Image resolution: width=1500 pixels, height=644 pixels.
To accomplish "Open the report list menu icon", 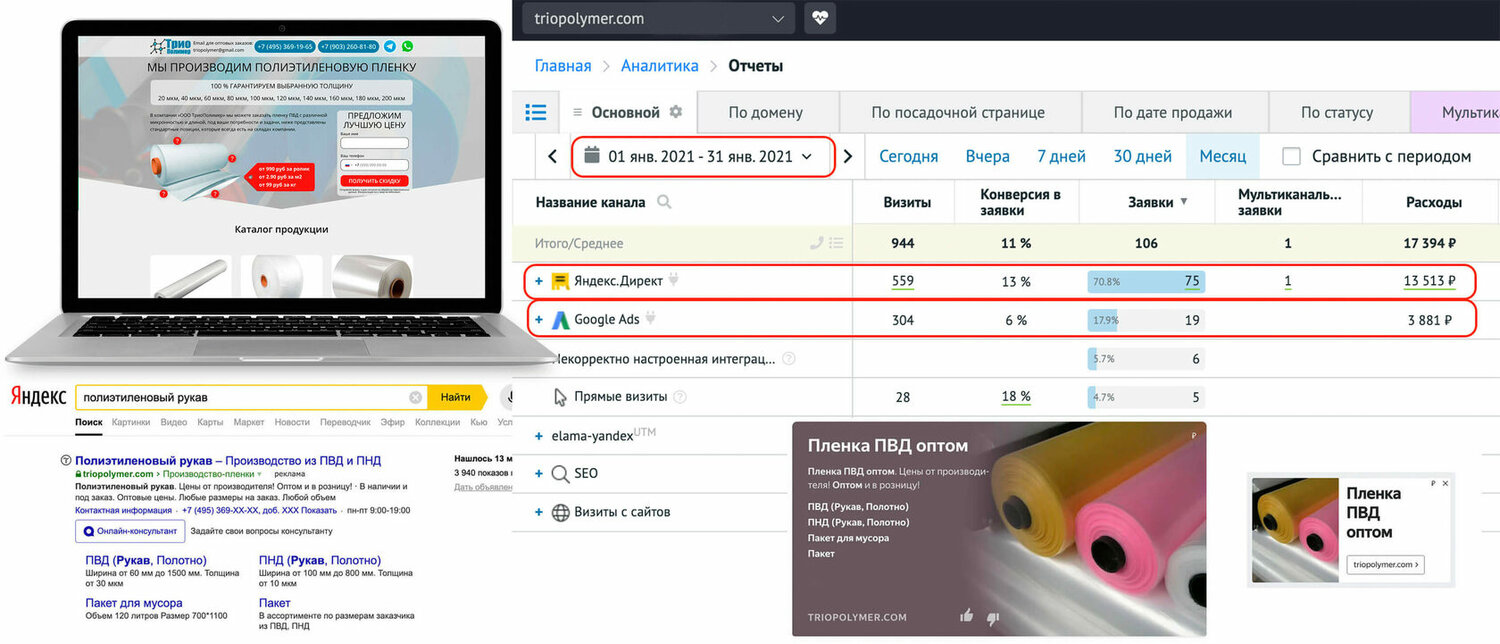I will pos(536,113).
